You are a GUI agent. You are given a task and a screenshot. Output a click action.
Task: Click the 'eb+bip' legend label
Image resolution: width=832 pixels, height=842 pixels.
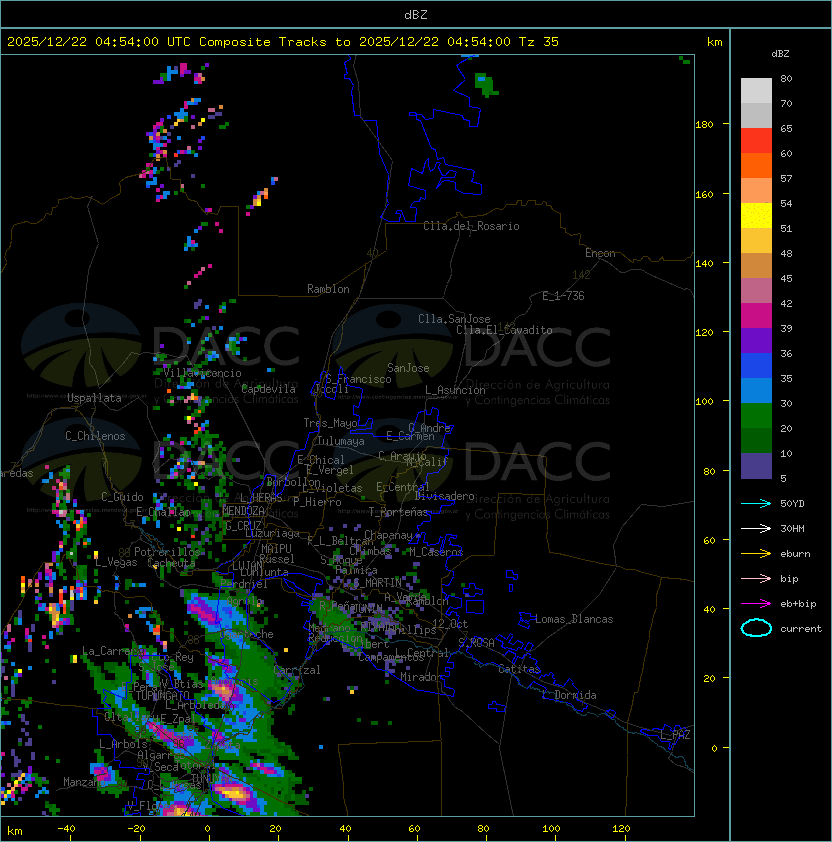[798, 604]
